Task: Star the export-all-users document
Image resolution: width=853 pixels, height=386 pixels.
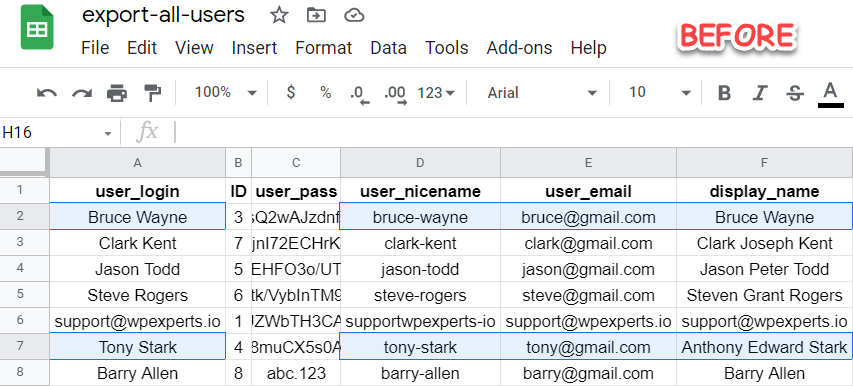Action: [279, 15]
